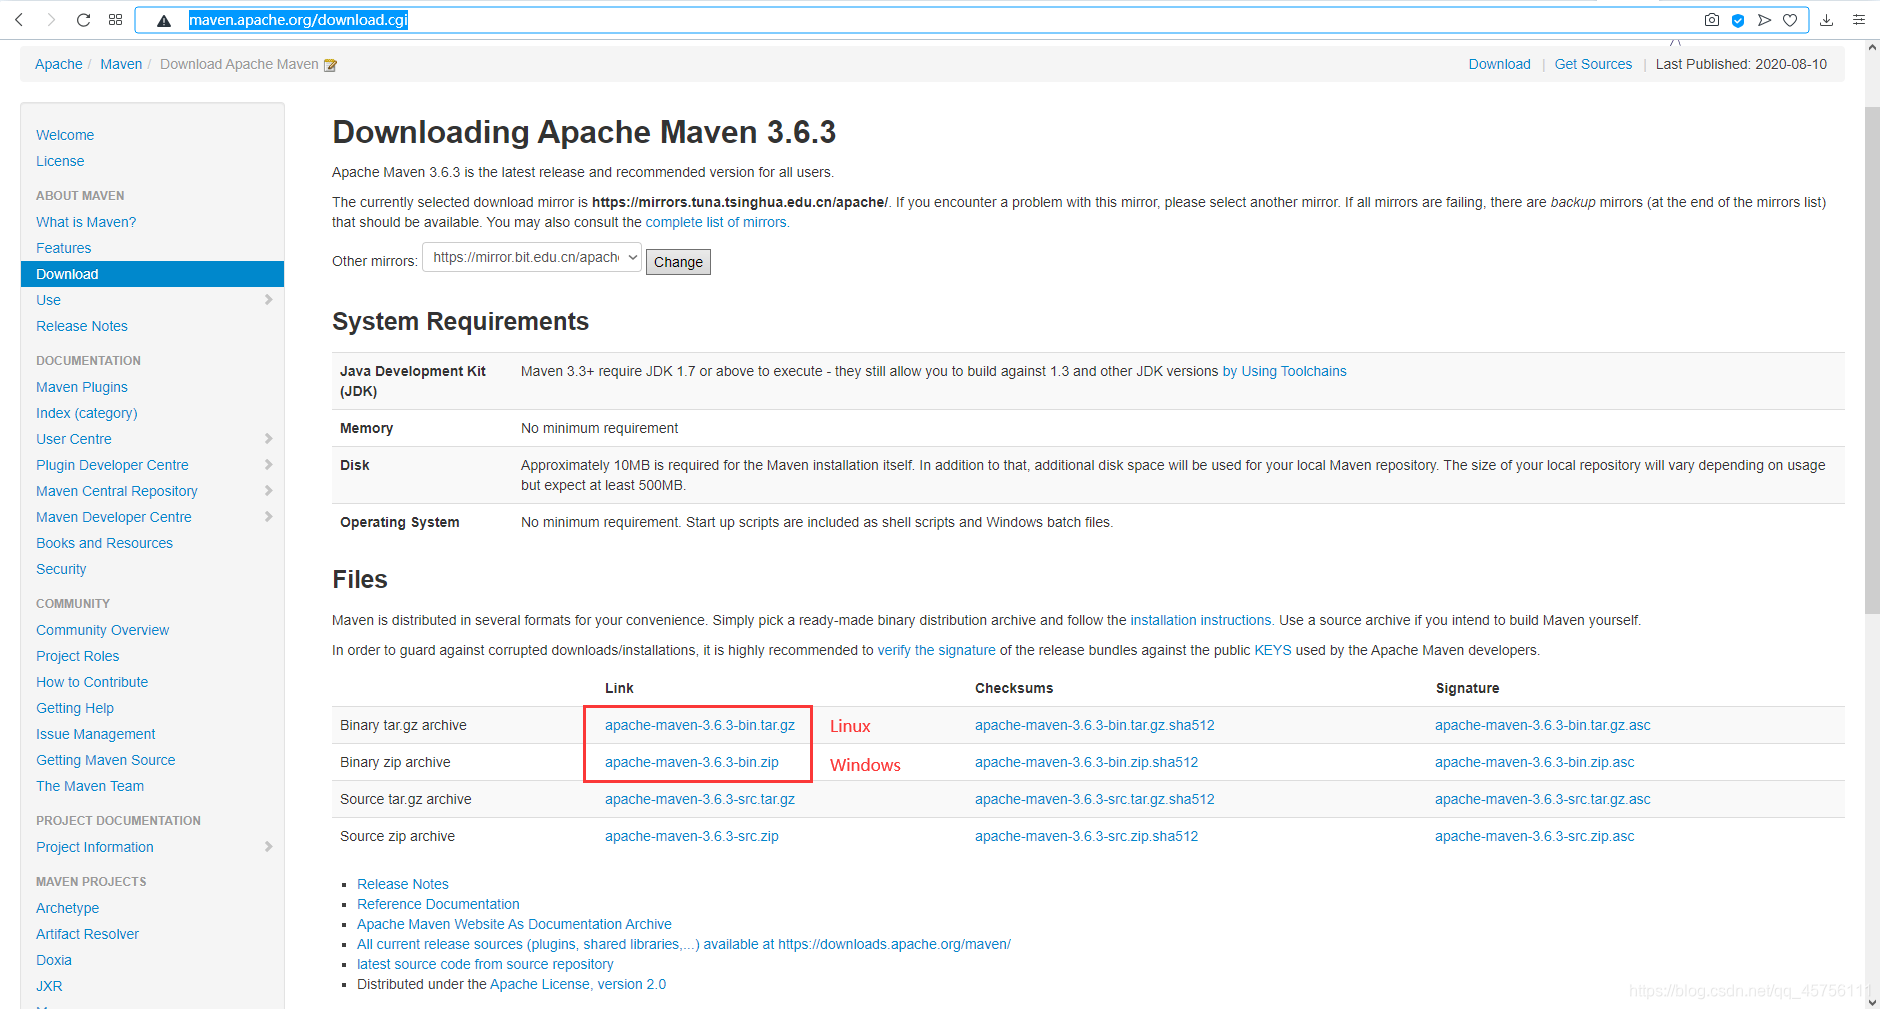Click the page vertical scrollbar thumb
The width and height of the screenshot is (1880, 1009).
[x=1872, y=360]
